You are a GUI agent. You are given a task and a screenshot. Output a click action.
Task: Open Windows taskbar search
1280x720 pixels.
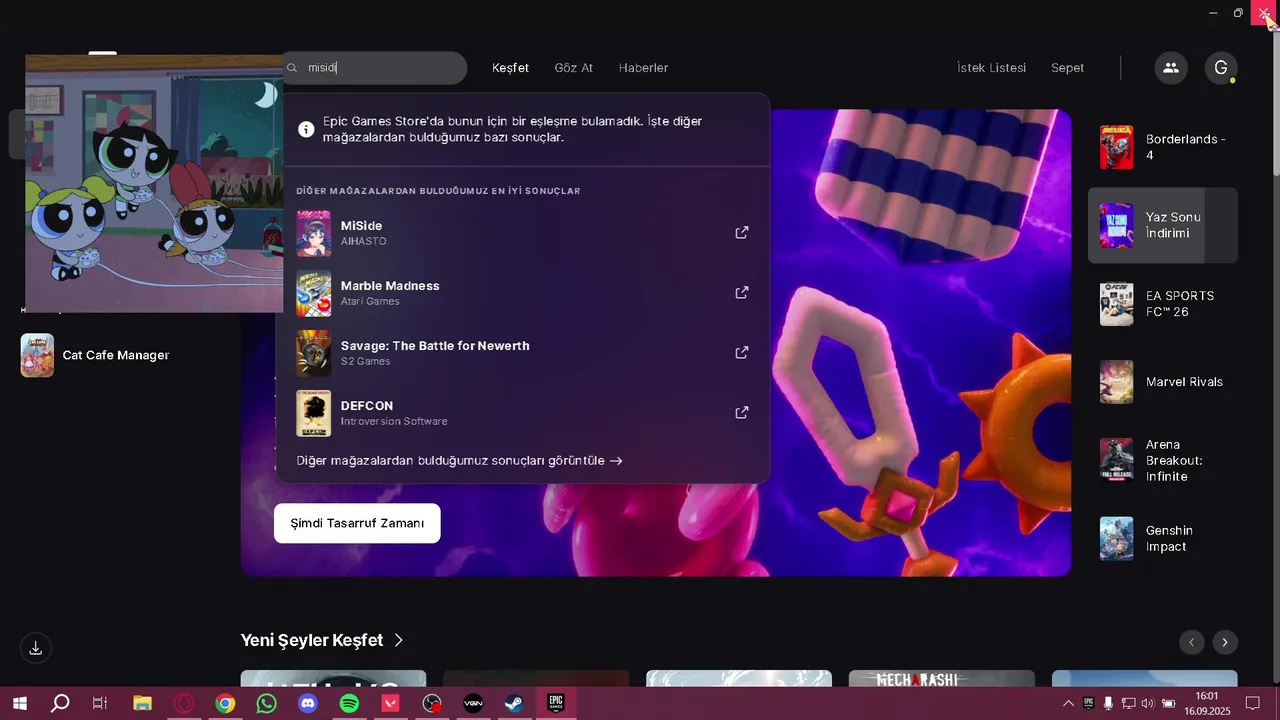click(60, 703)
